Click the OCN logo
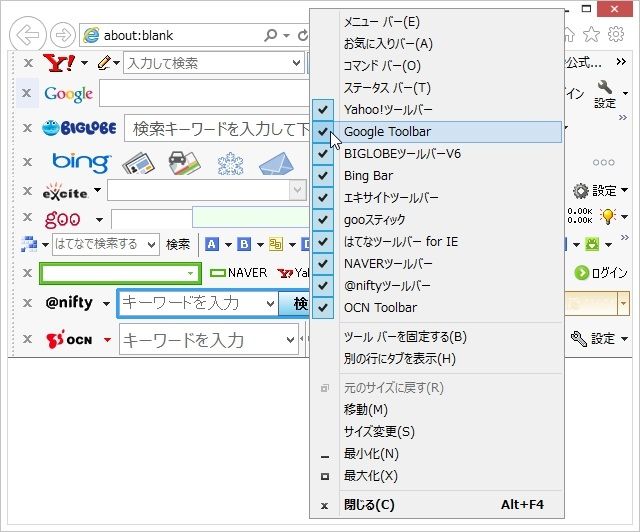Viewport: 640px width, 532px height. click(69, 340)
